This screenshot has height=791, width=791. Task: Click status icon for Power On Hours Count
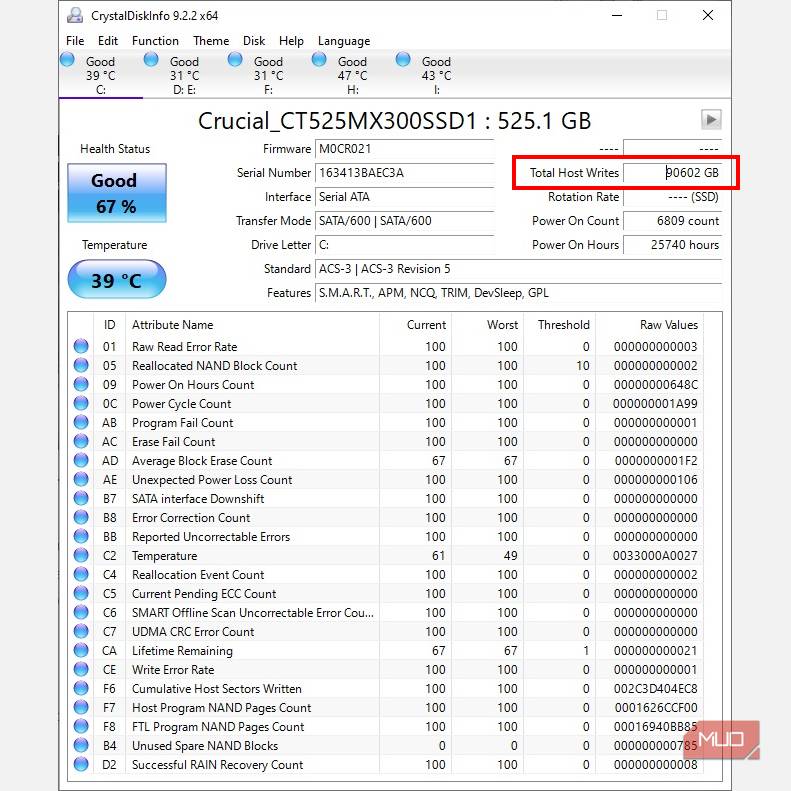tap(81, 384)
